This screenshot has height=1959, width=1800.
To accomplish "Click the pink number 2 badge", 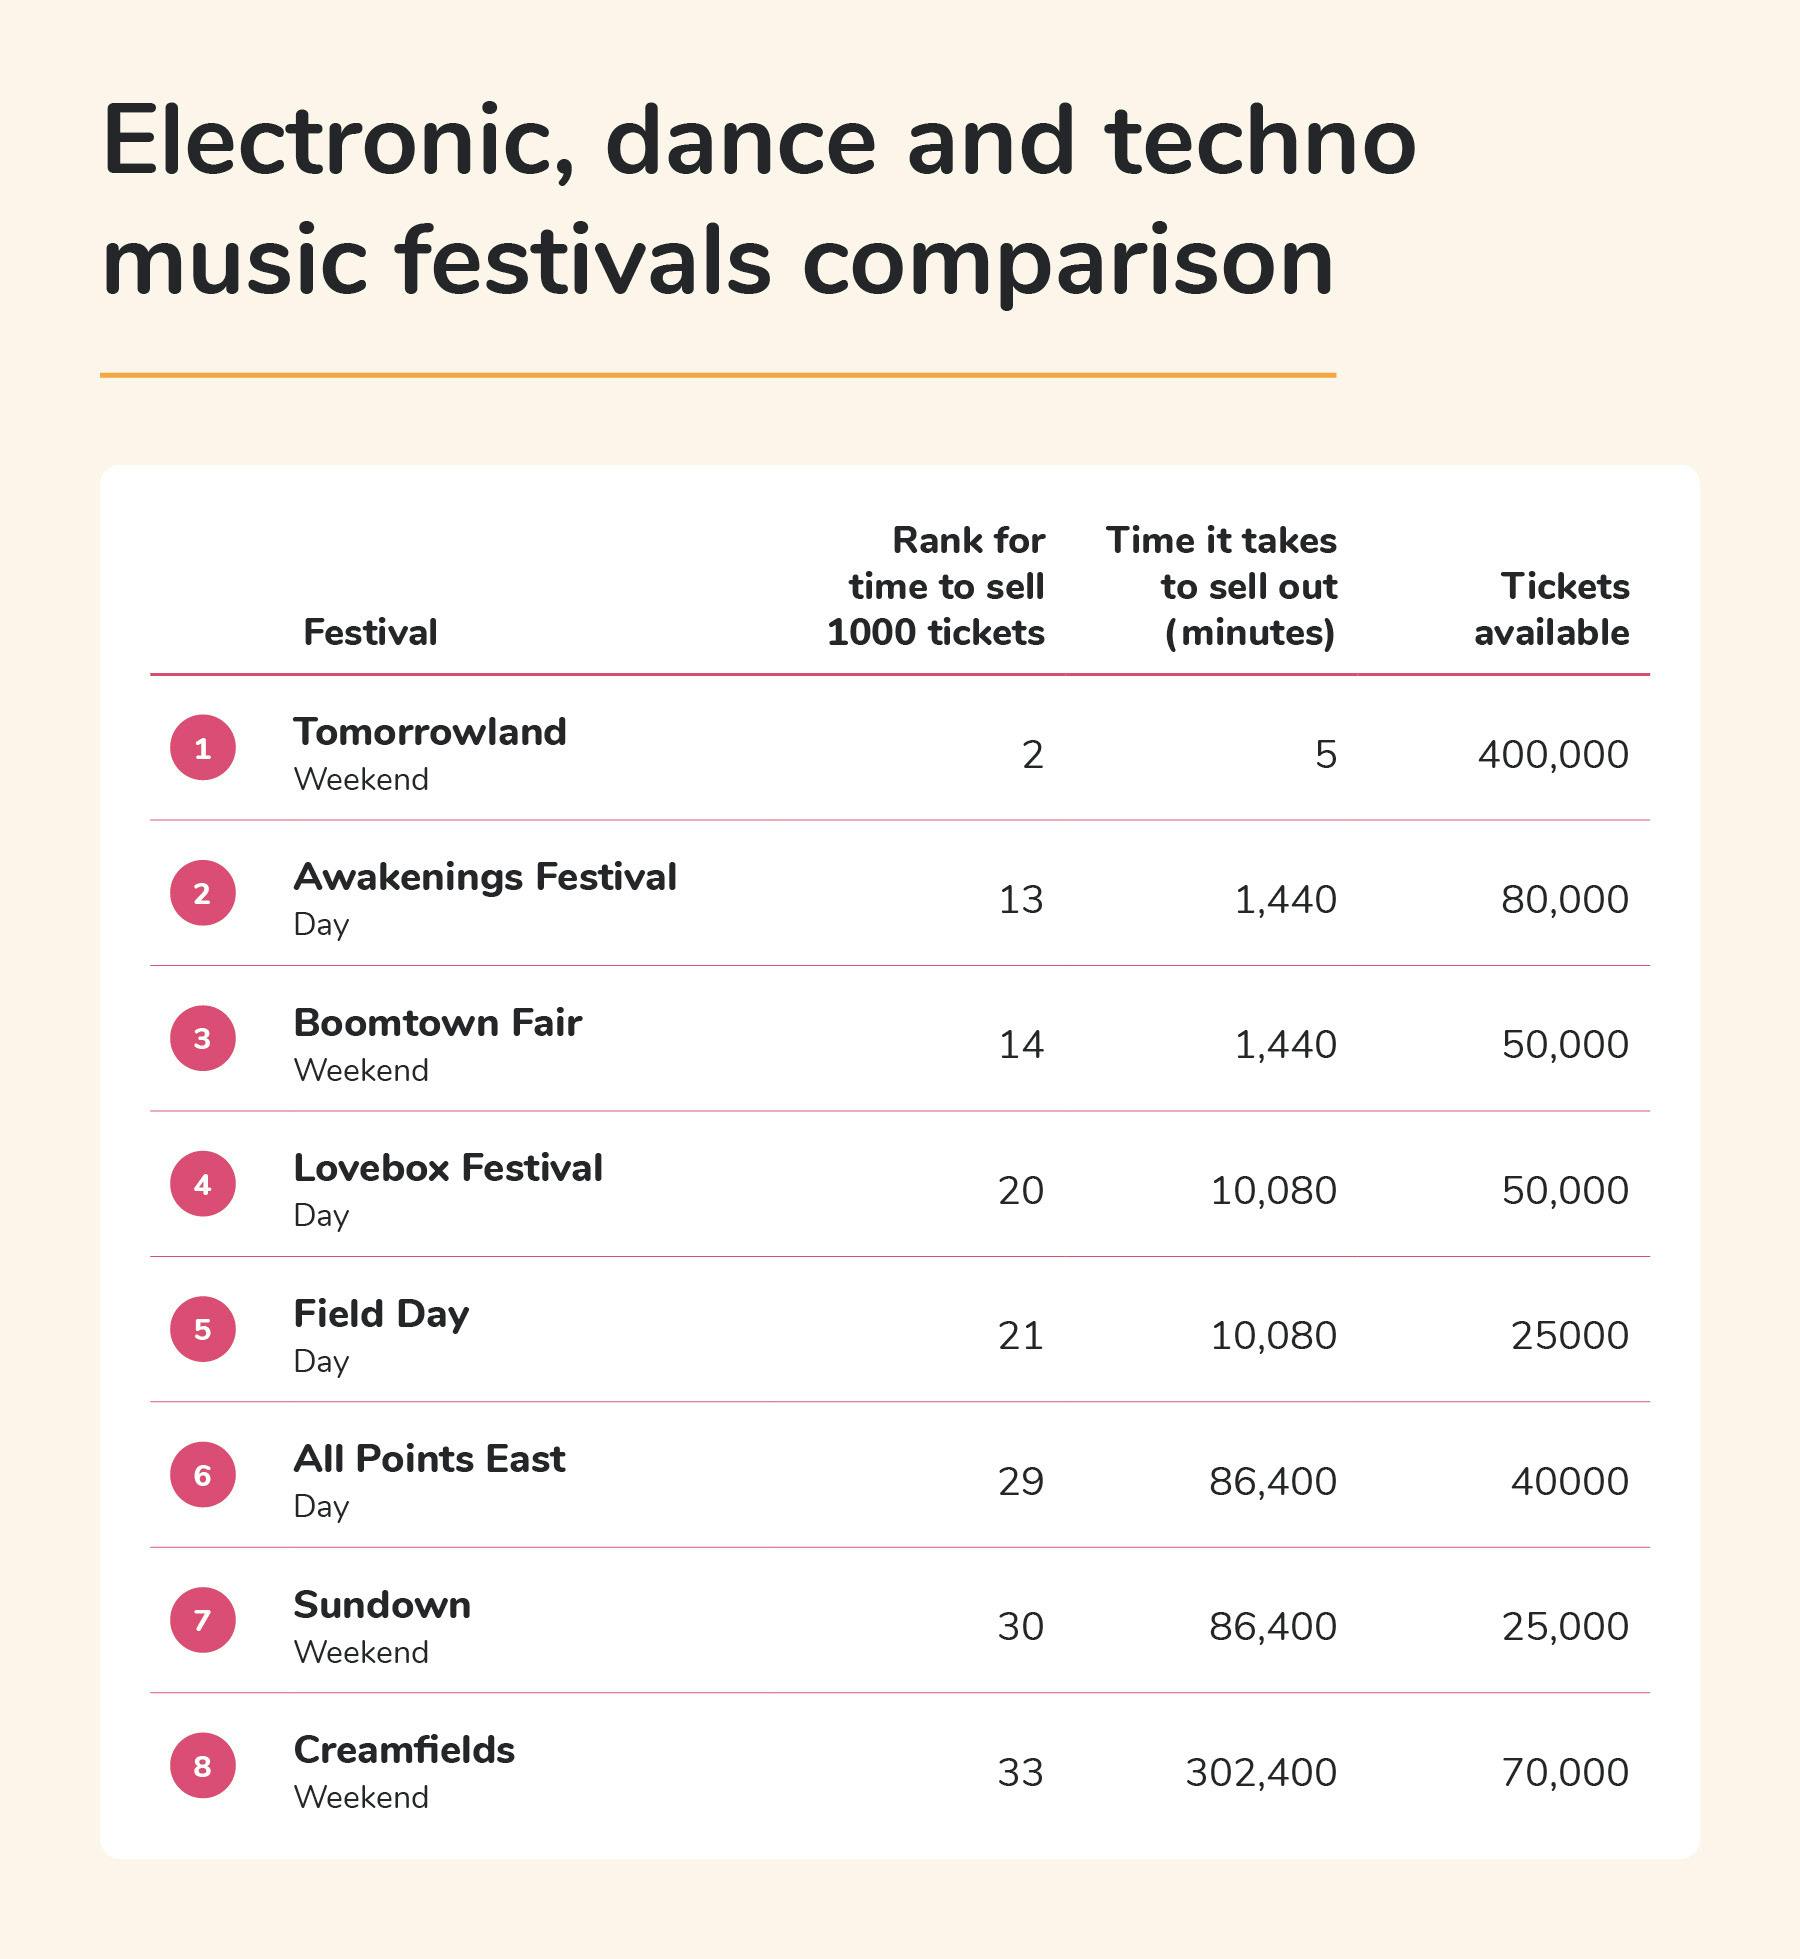I will pos(203,893).
